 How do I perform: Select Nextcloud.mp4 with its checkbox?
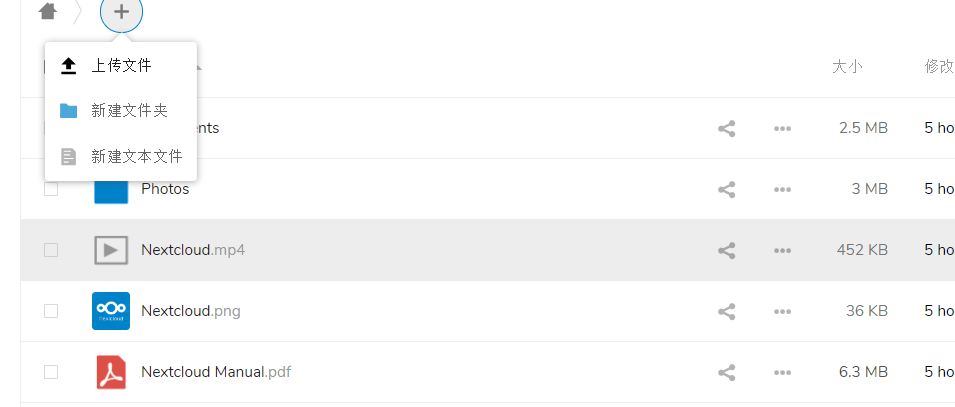(x=51, y=250)
